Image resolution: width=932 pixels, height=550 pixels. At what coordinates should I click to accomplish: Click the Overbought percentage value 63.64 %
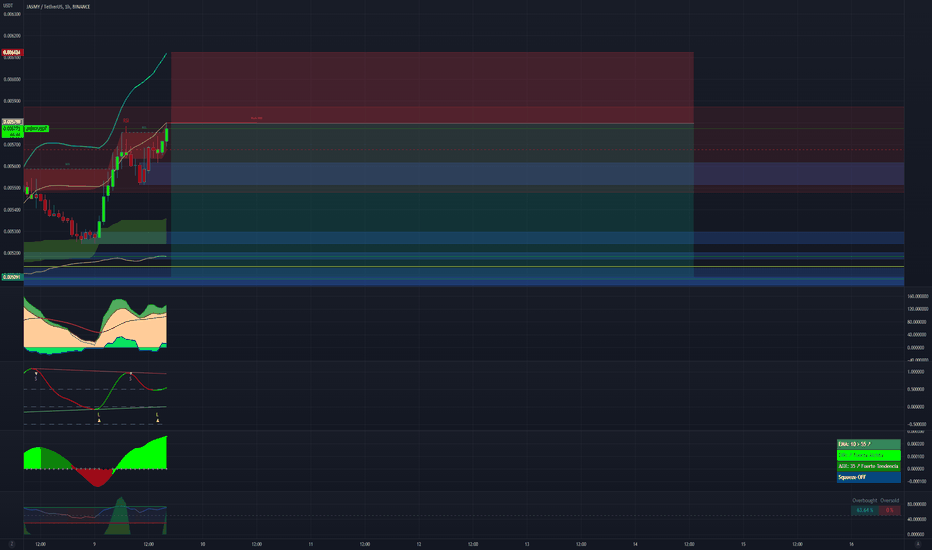[x=865, y=510]
